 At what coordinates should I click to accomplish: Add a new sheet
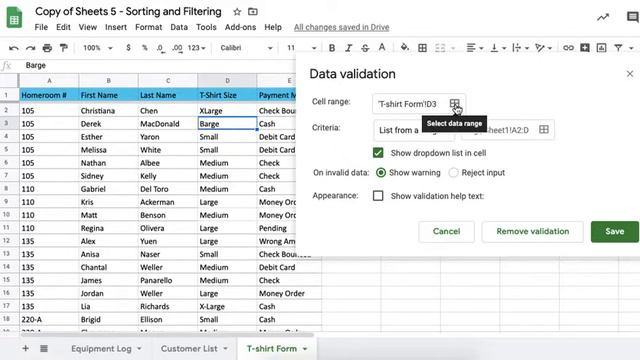pyautogui.click(x=25, y=348)
